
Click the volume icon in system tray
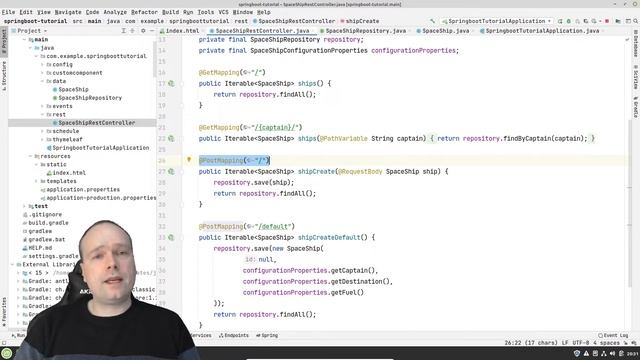click(x=613, y=353)
